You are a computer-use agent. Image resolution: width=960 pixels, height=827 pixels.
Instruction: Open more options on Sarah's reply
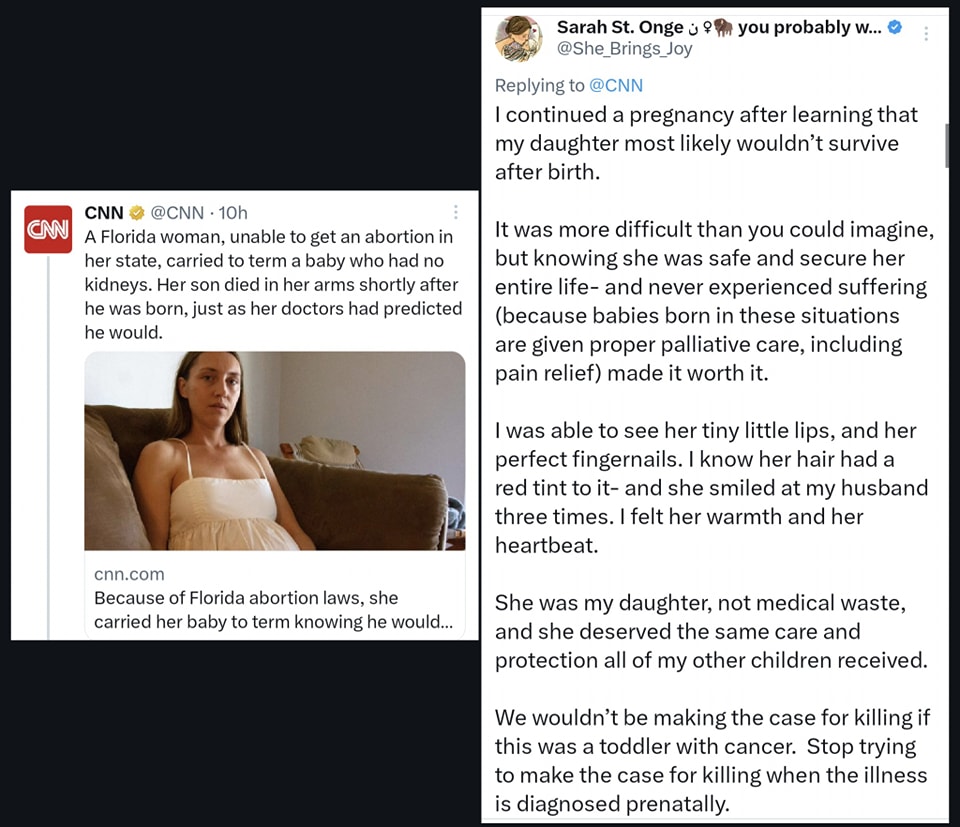pos(926,33)
